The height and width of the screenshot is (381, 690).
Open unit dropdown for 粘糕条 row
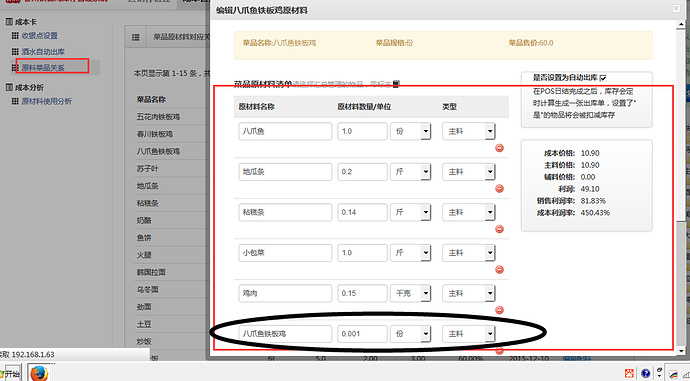426,212
